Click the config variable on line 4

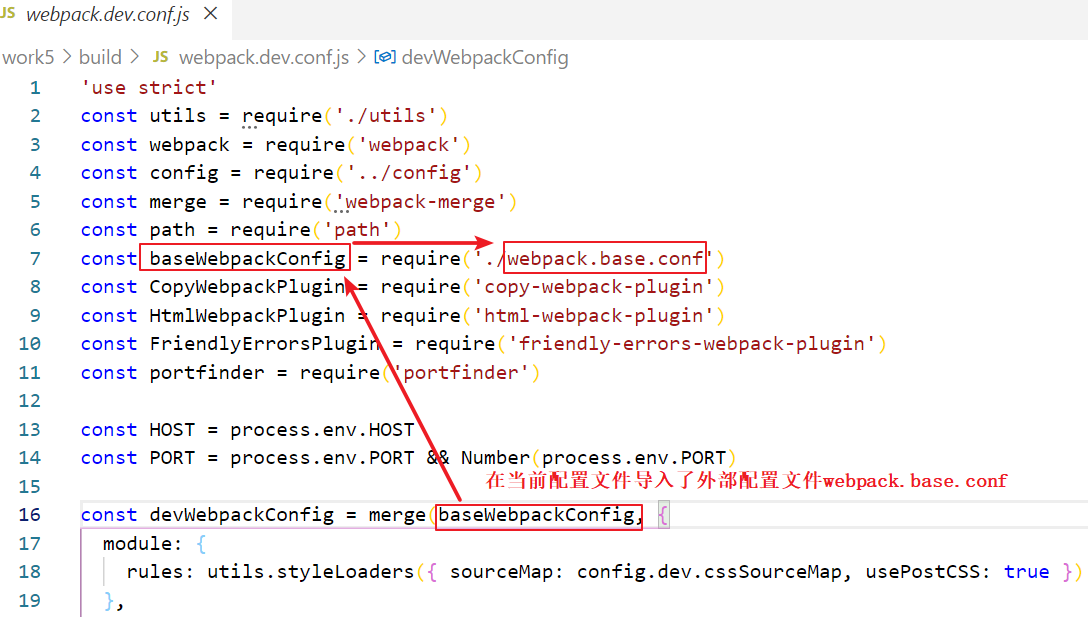[184, 173]
